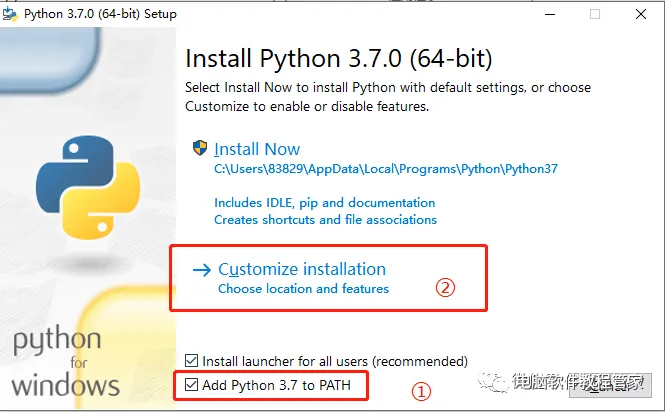Image resolution: width=665 pixels, height=412 pixels.
Task: Click the red circled number 2 annotation
Action: [x=446, y=287]
